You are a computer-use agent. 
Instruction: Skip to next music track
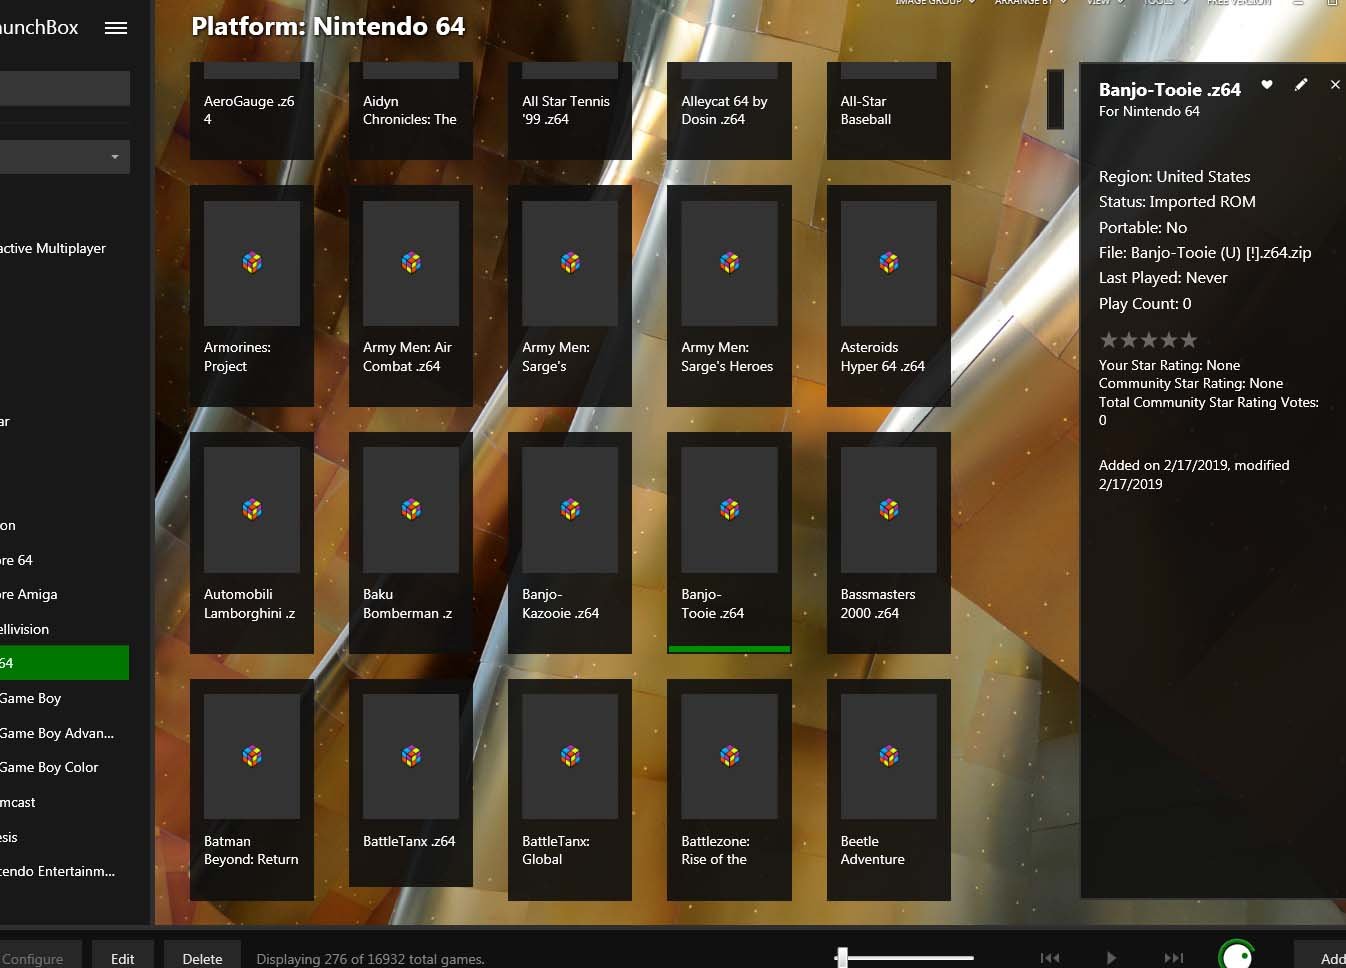[1174, 958]
